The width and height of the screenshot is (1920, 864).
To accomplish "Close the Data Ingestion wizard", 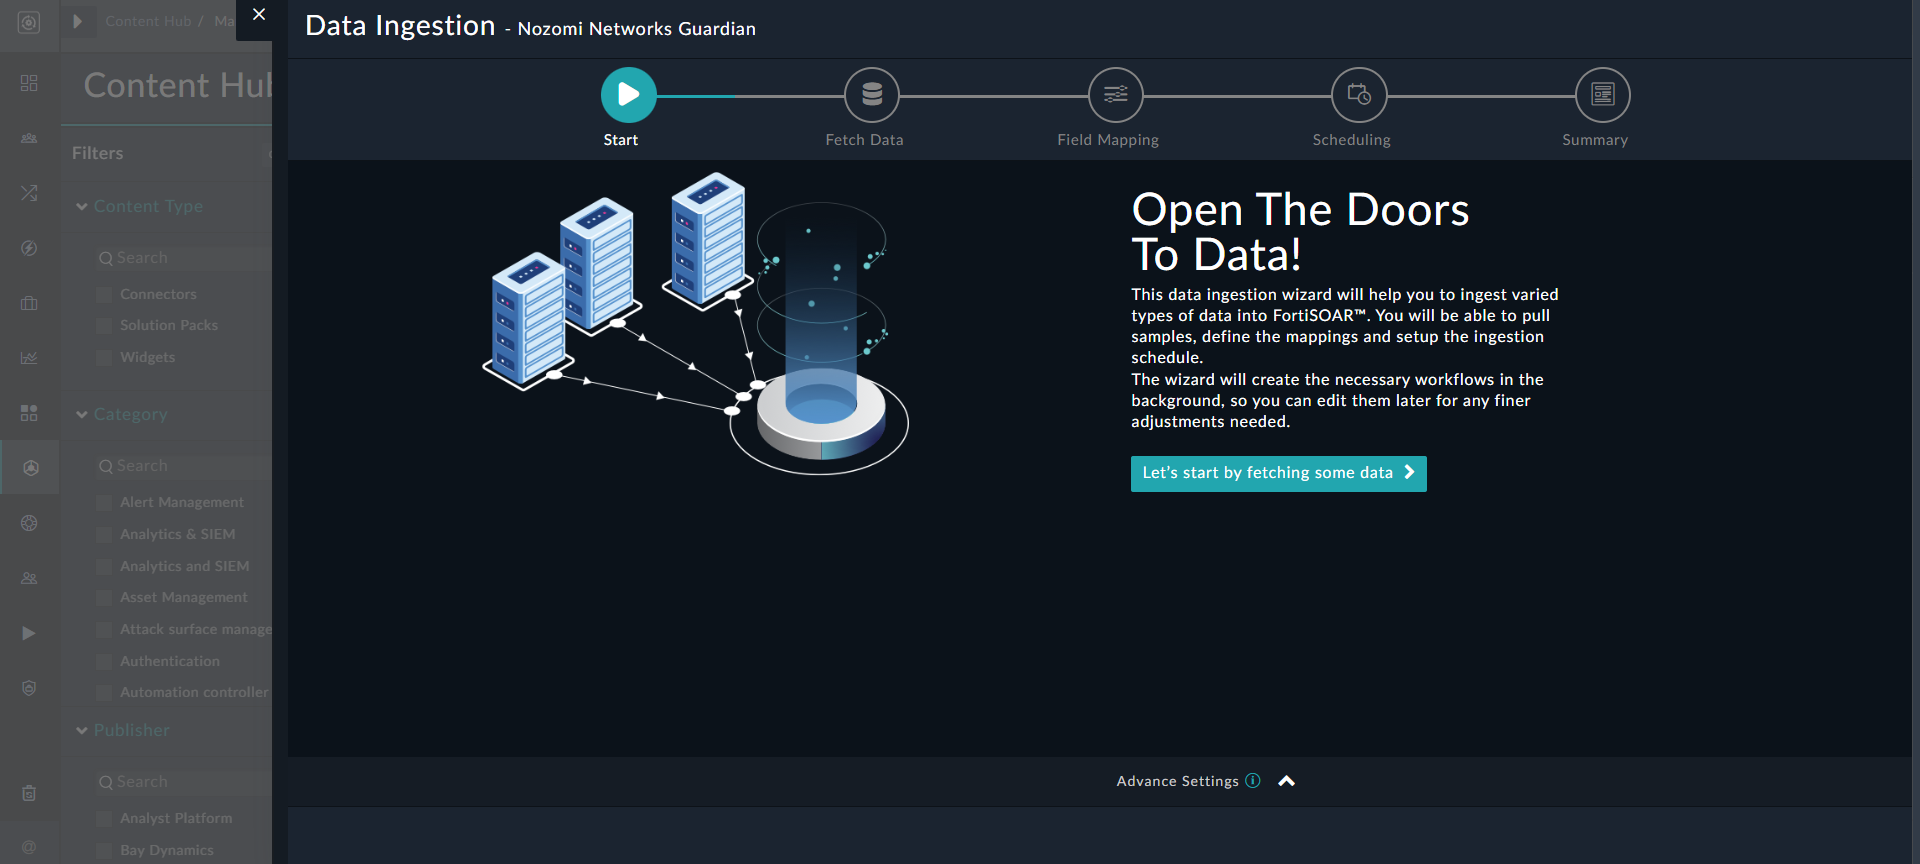I will pyautogui.click(x=259, y=15).
